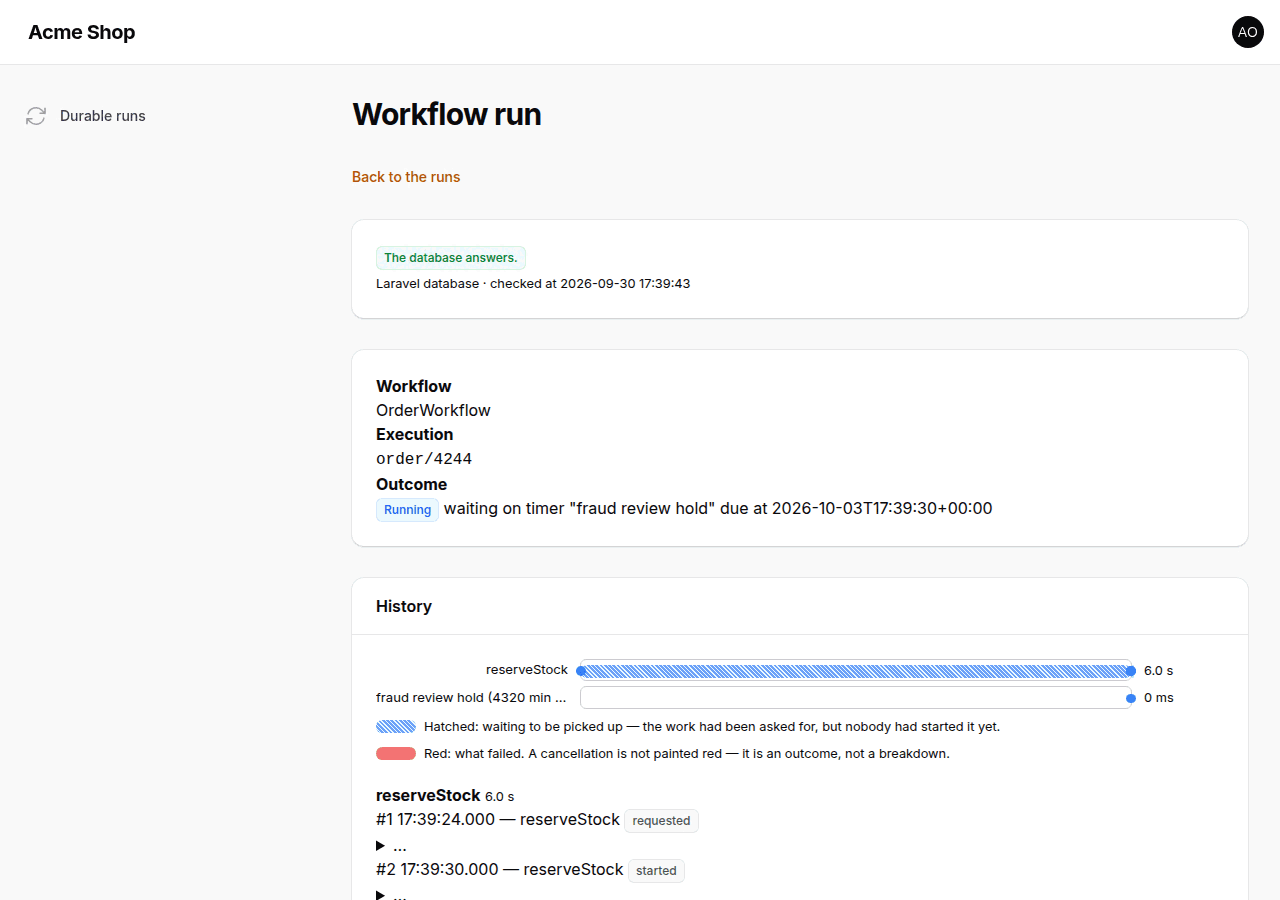The height and width of the screenshot is (900, 1280).
Task: Click the reserveStock bar end marker dot
Action: 1131,671
